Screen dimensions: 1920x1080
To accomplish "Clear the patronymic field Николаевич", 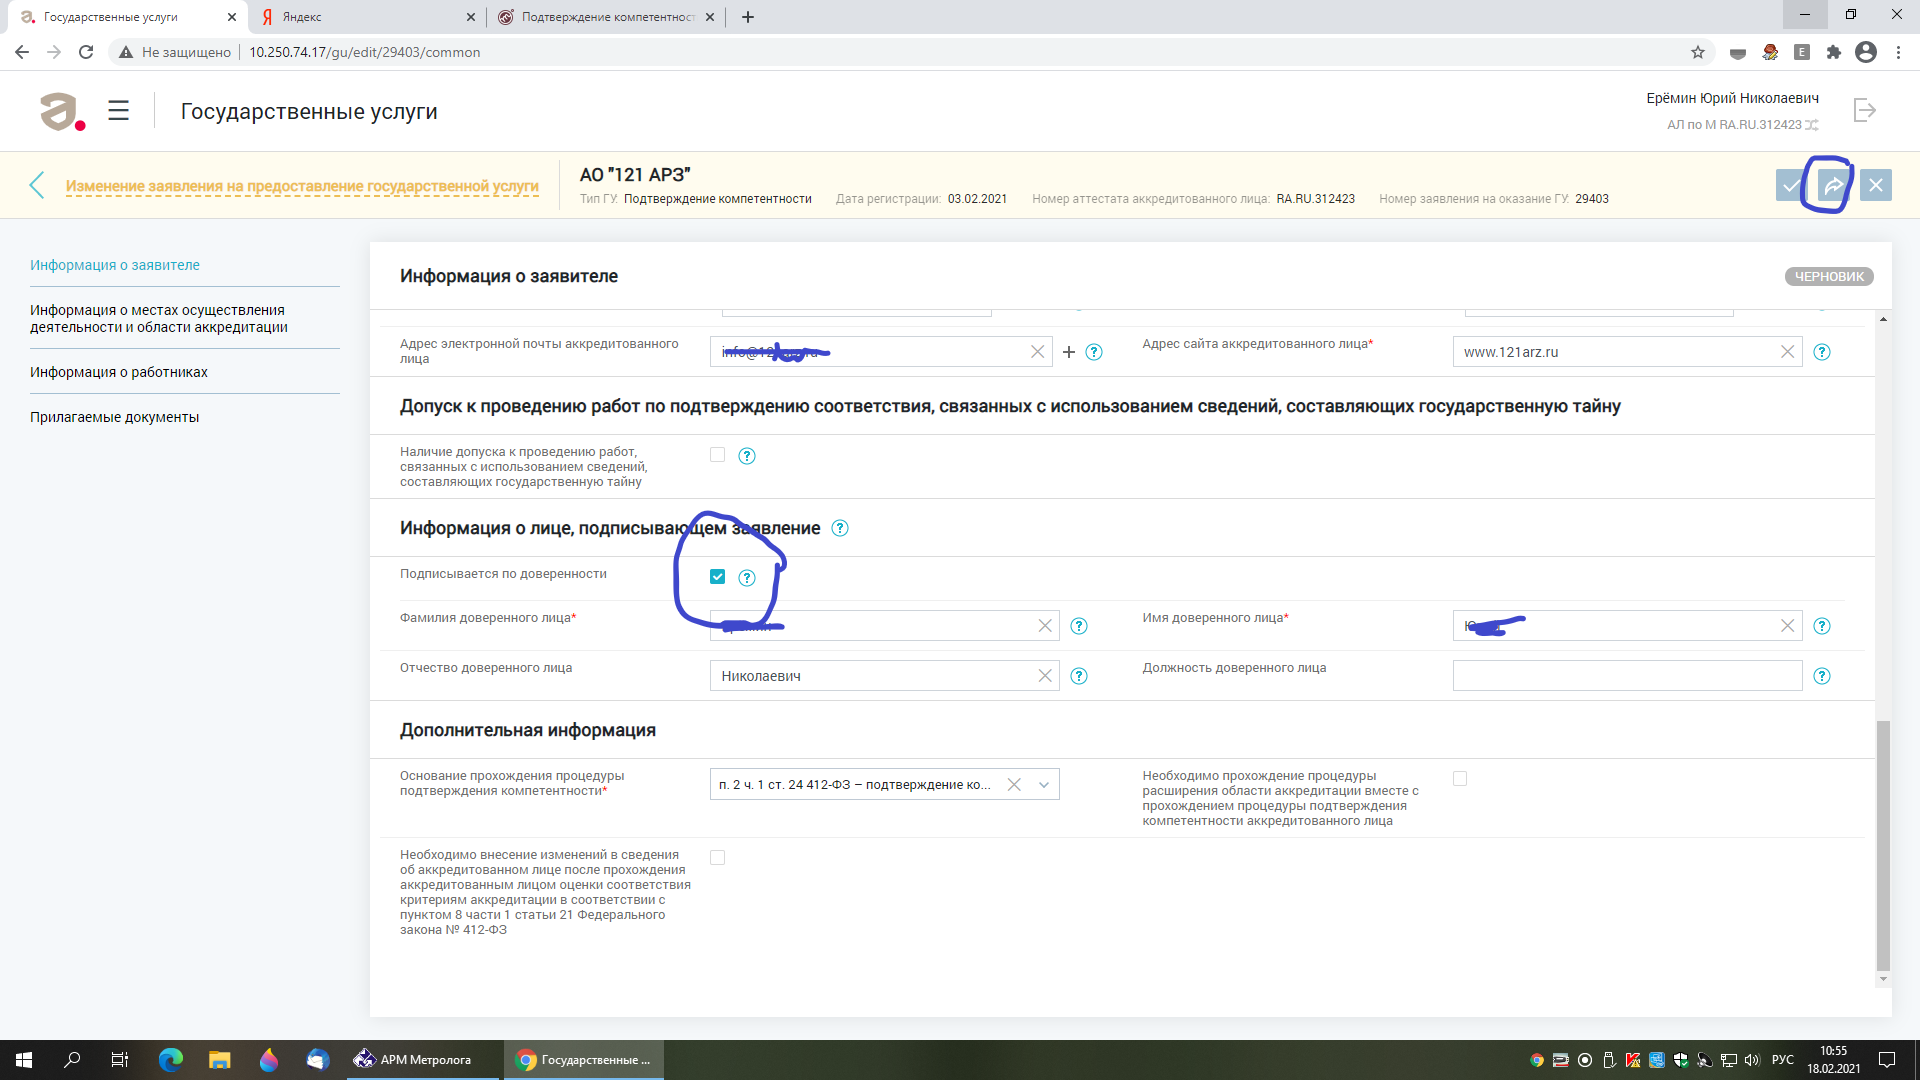I will (1045, 676).
